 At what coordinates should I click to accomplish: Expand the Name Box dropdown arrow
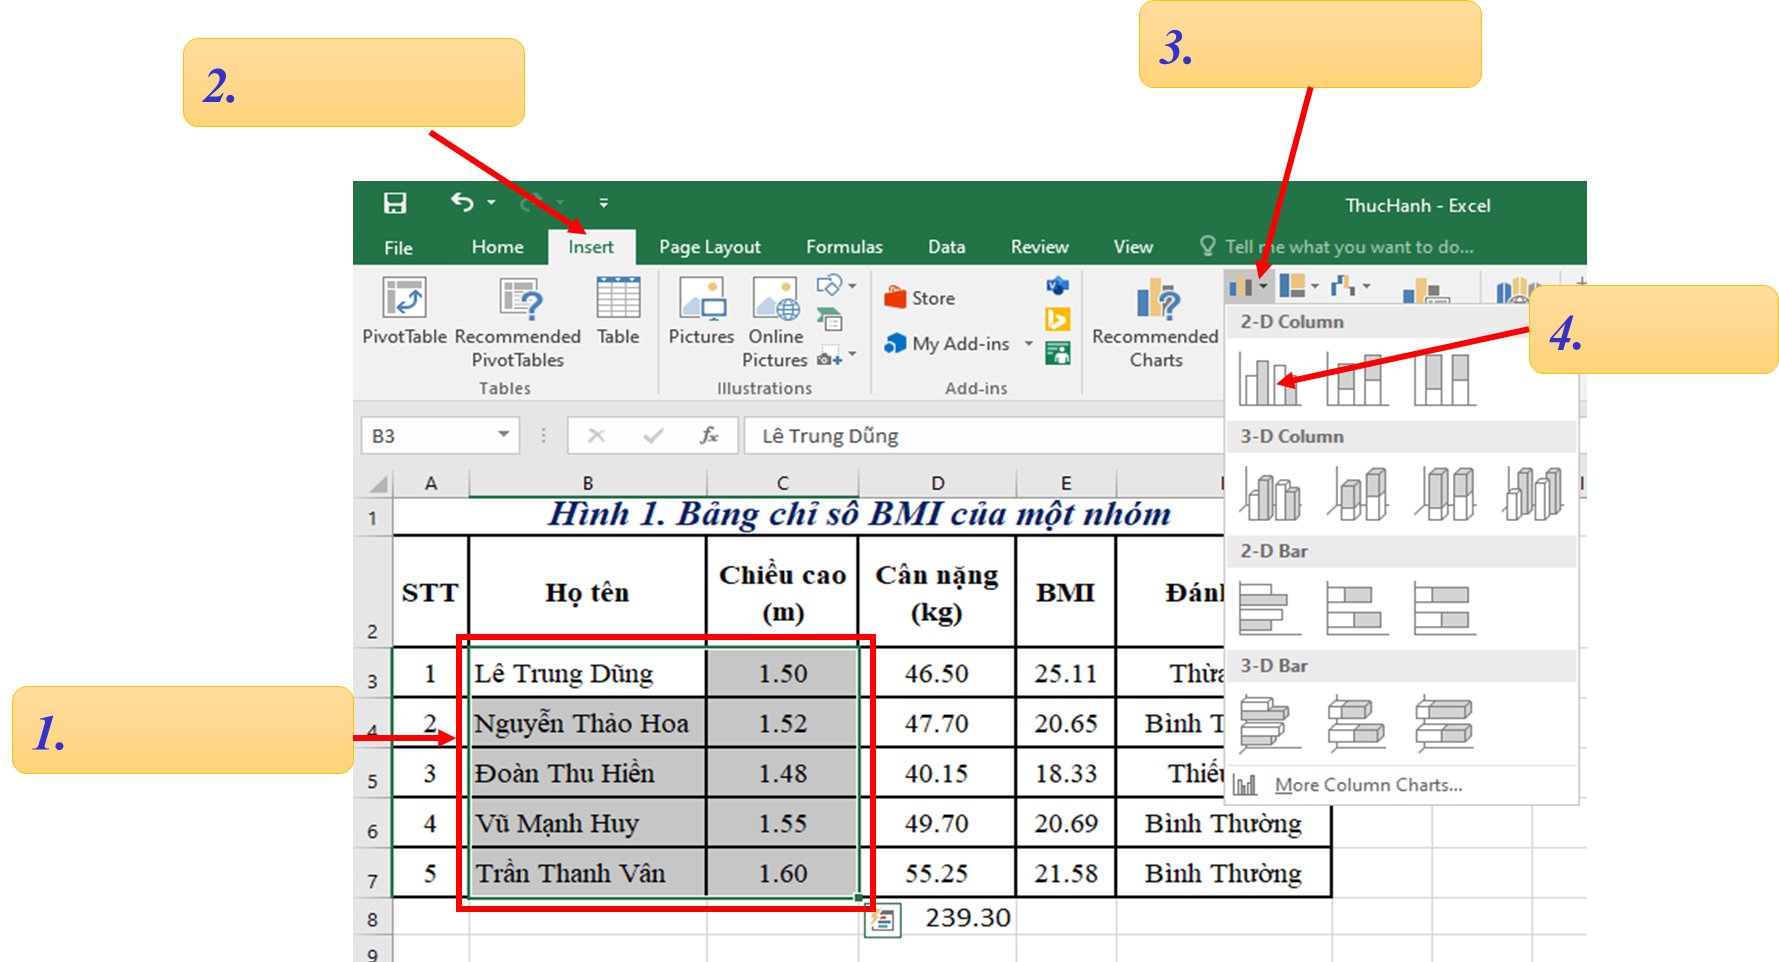tap(504, 435)
